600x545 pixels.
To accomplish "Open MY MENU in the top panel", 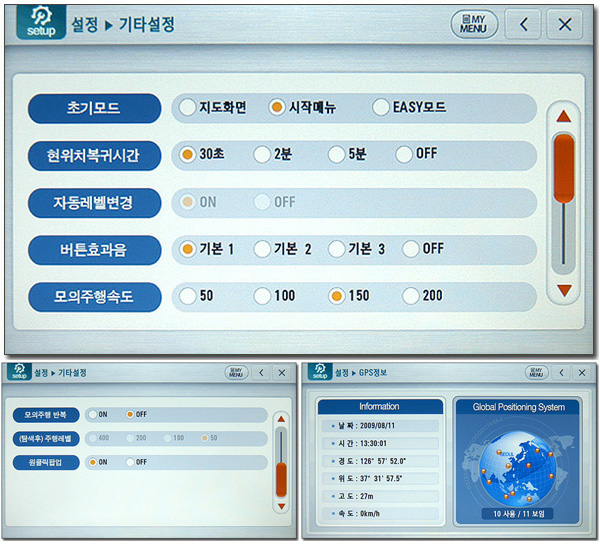I will coord(474,24).
